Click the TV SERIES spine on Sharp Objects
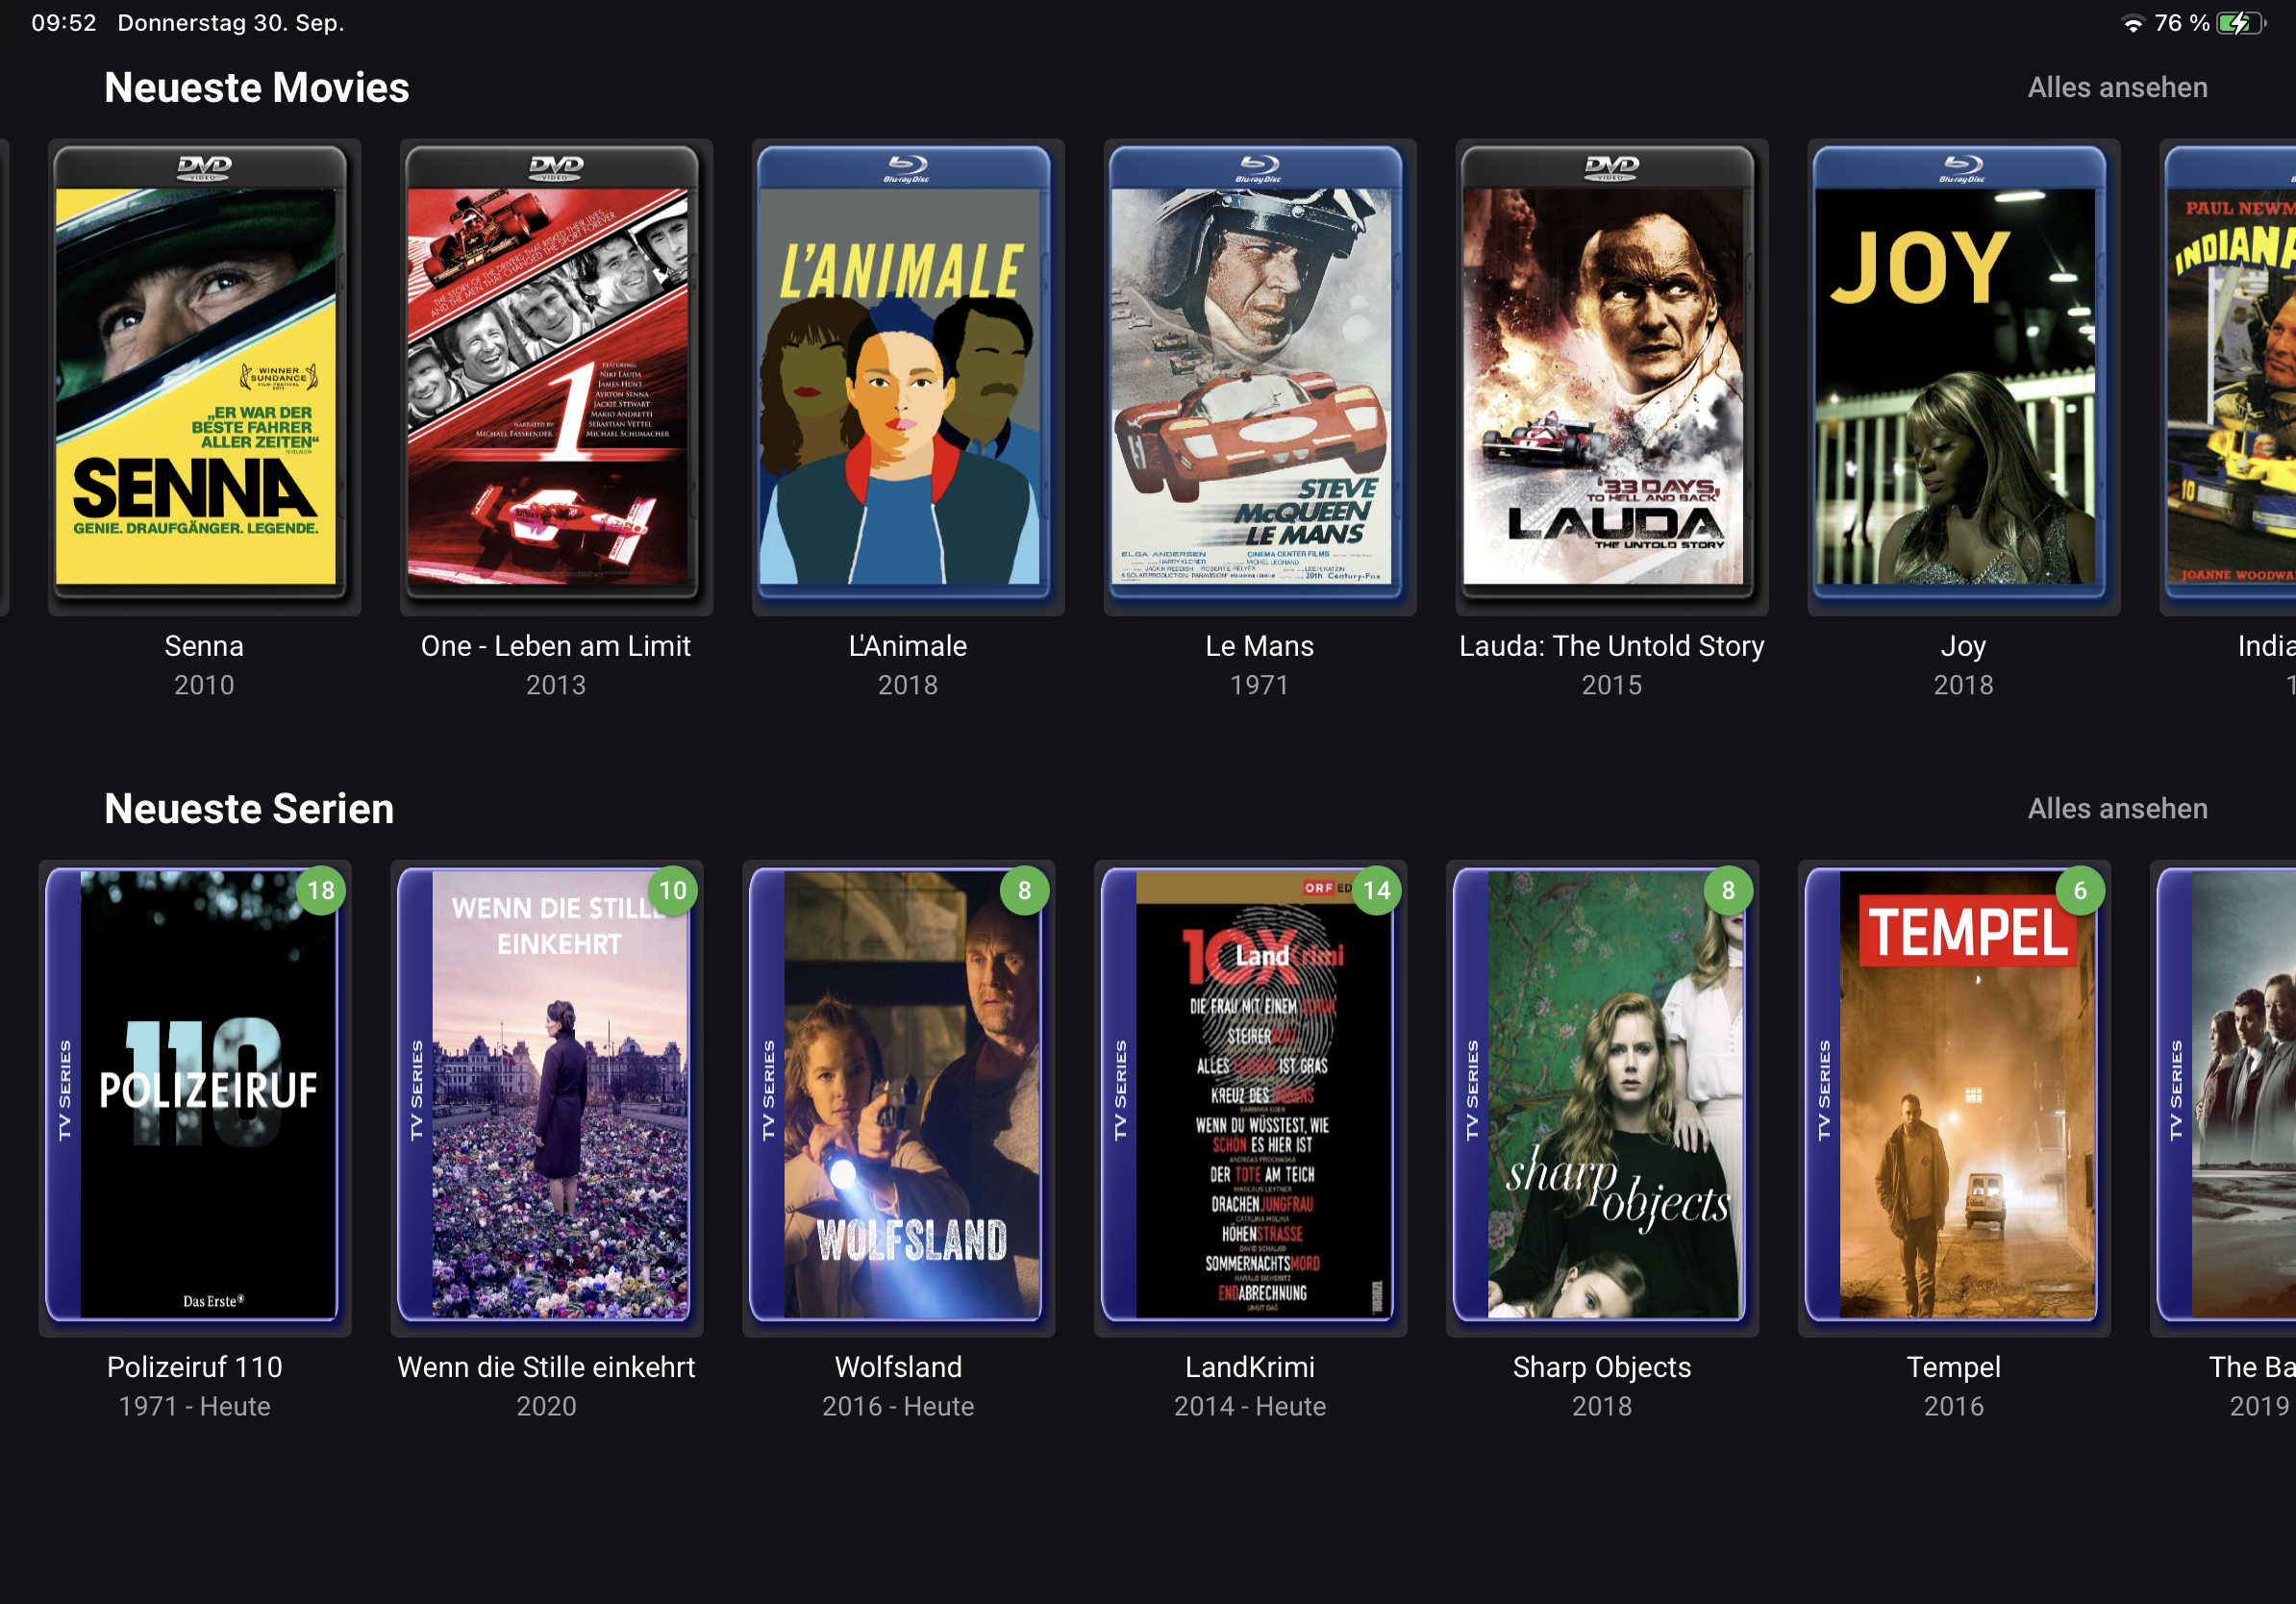 click(1472, 1090)
